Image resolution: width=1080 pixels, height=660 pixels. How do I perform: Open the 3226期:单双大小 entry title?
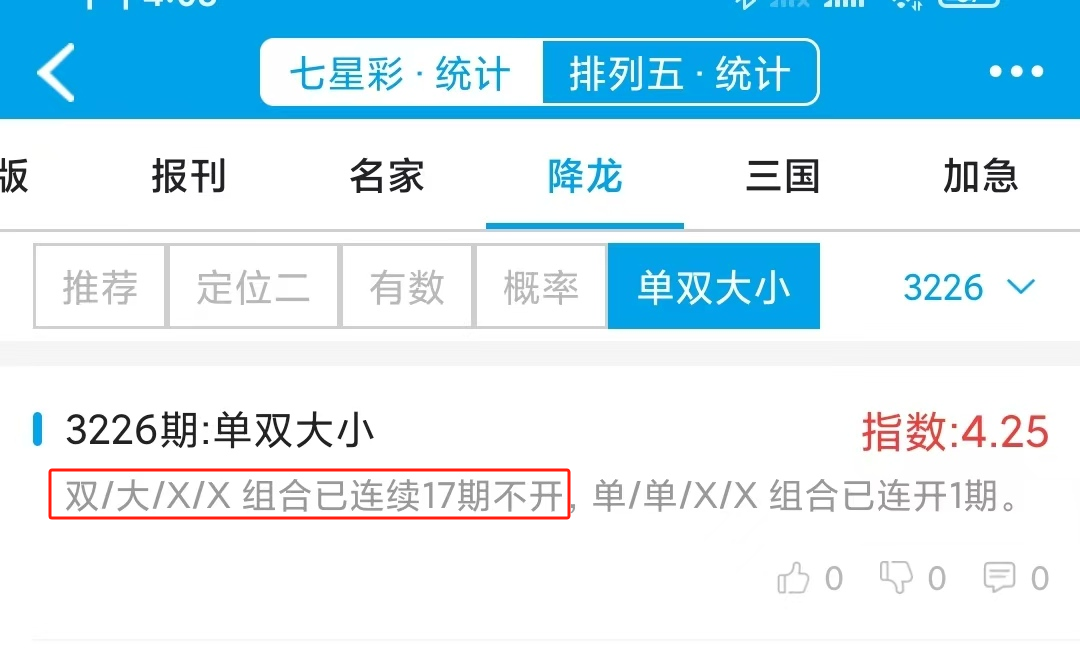click(x=220, y=431)
